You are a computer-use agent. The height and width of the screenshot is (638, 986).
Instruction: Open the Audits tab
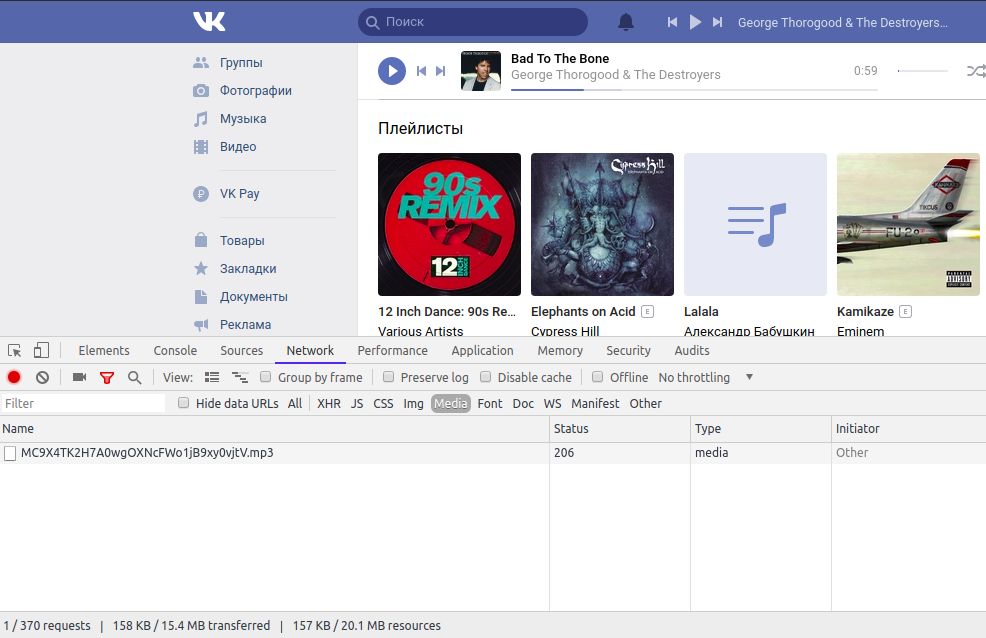pos(692,351)
